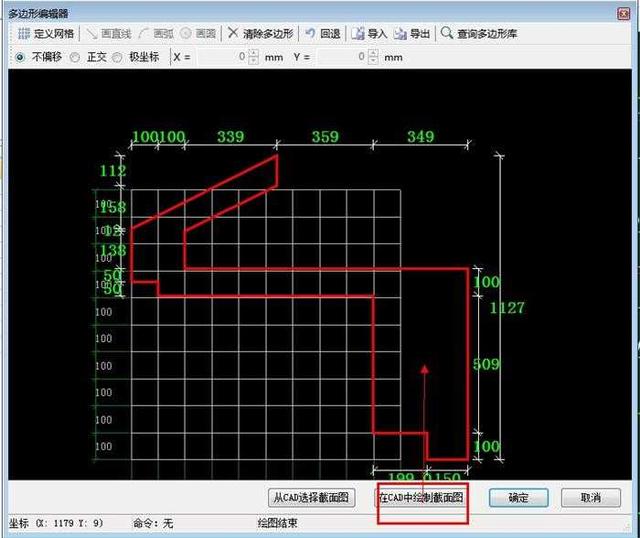Click the Y coordinate input field
This screenshot has width=640, height=538.
point(343,57)
